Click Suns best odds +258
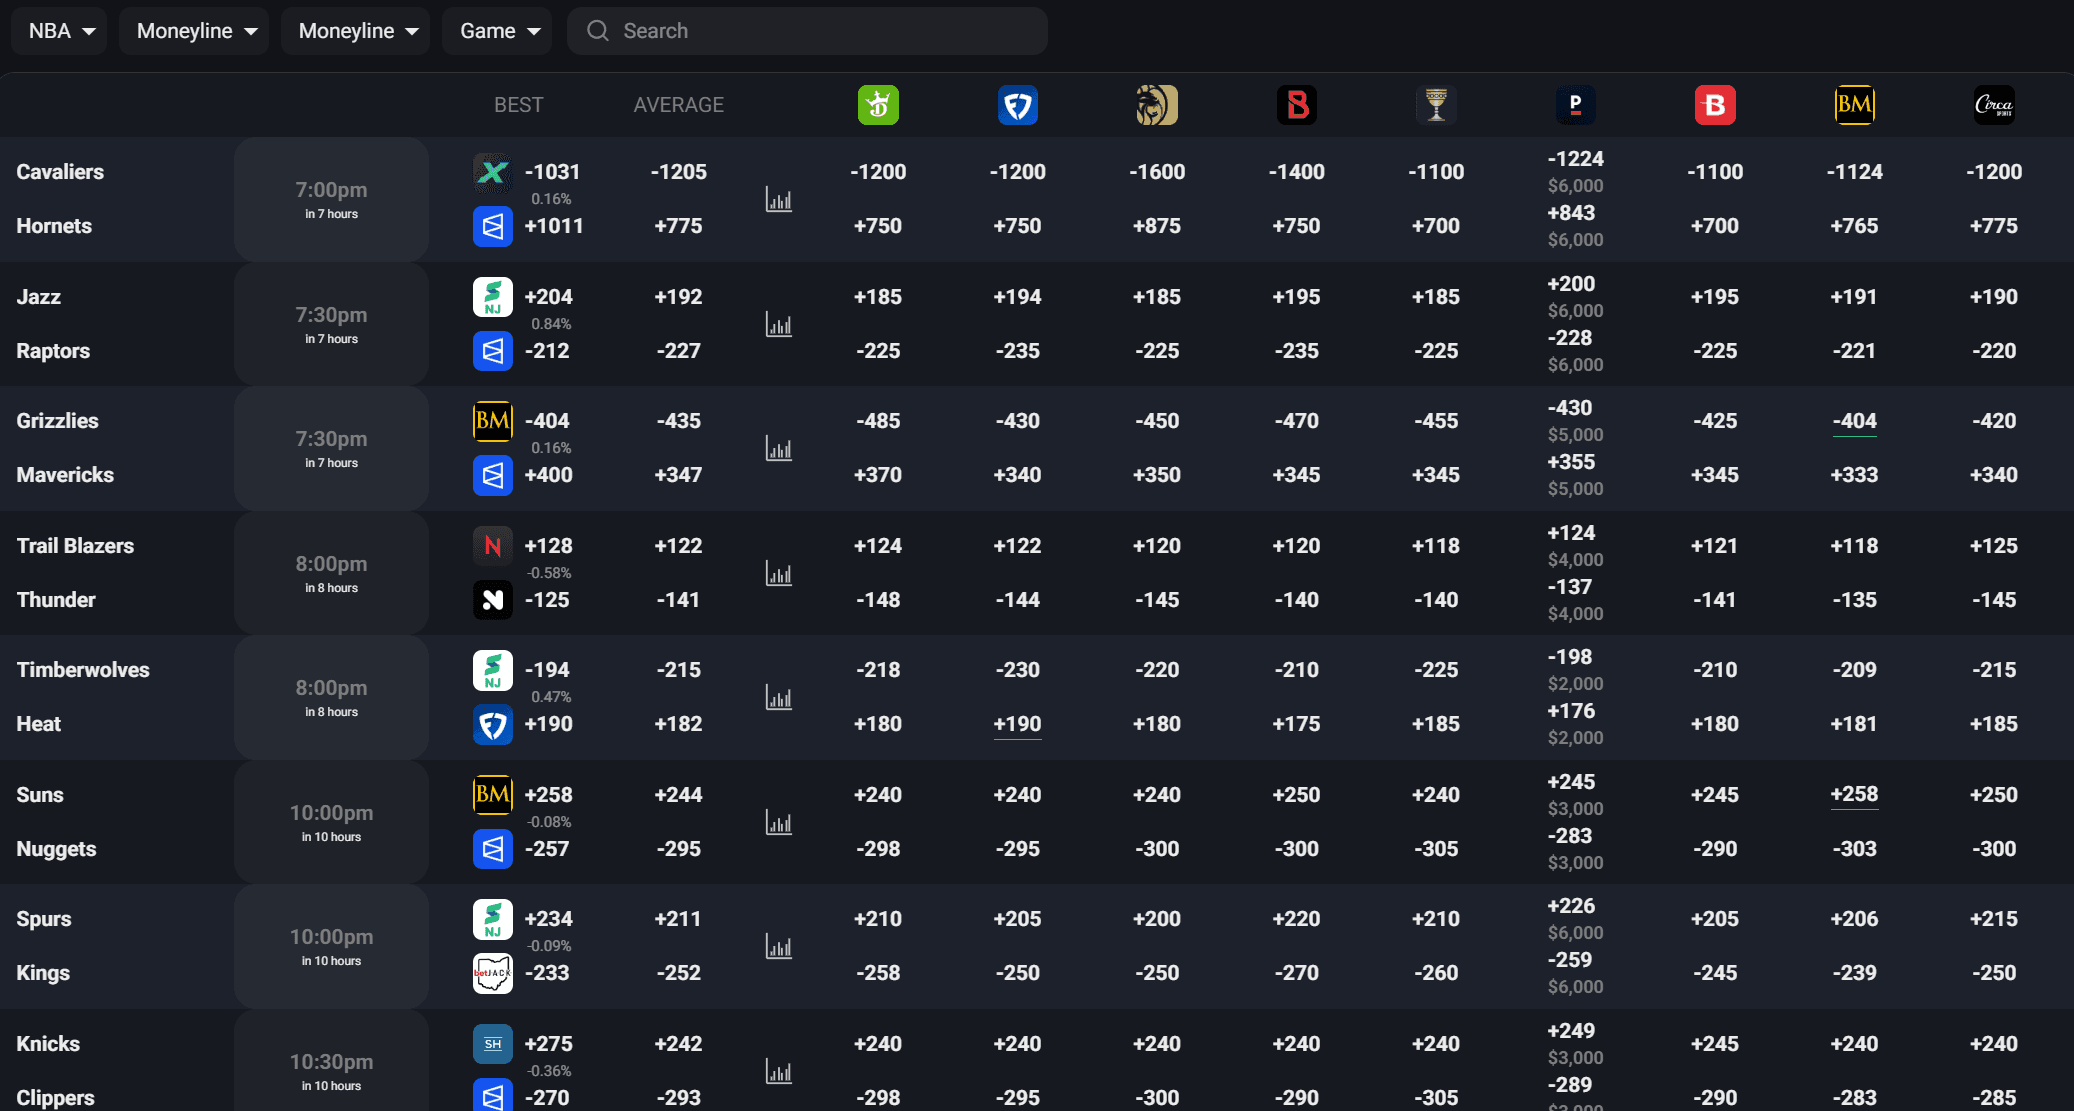This screenshot has width=2074, height=1111. coord(548,795)
